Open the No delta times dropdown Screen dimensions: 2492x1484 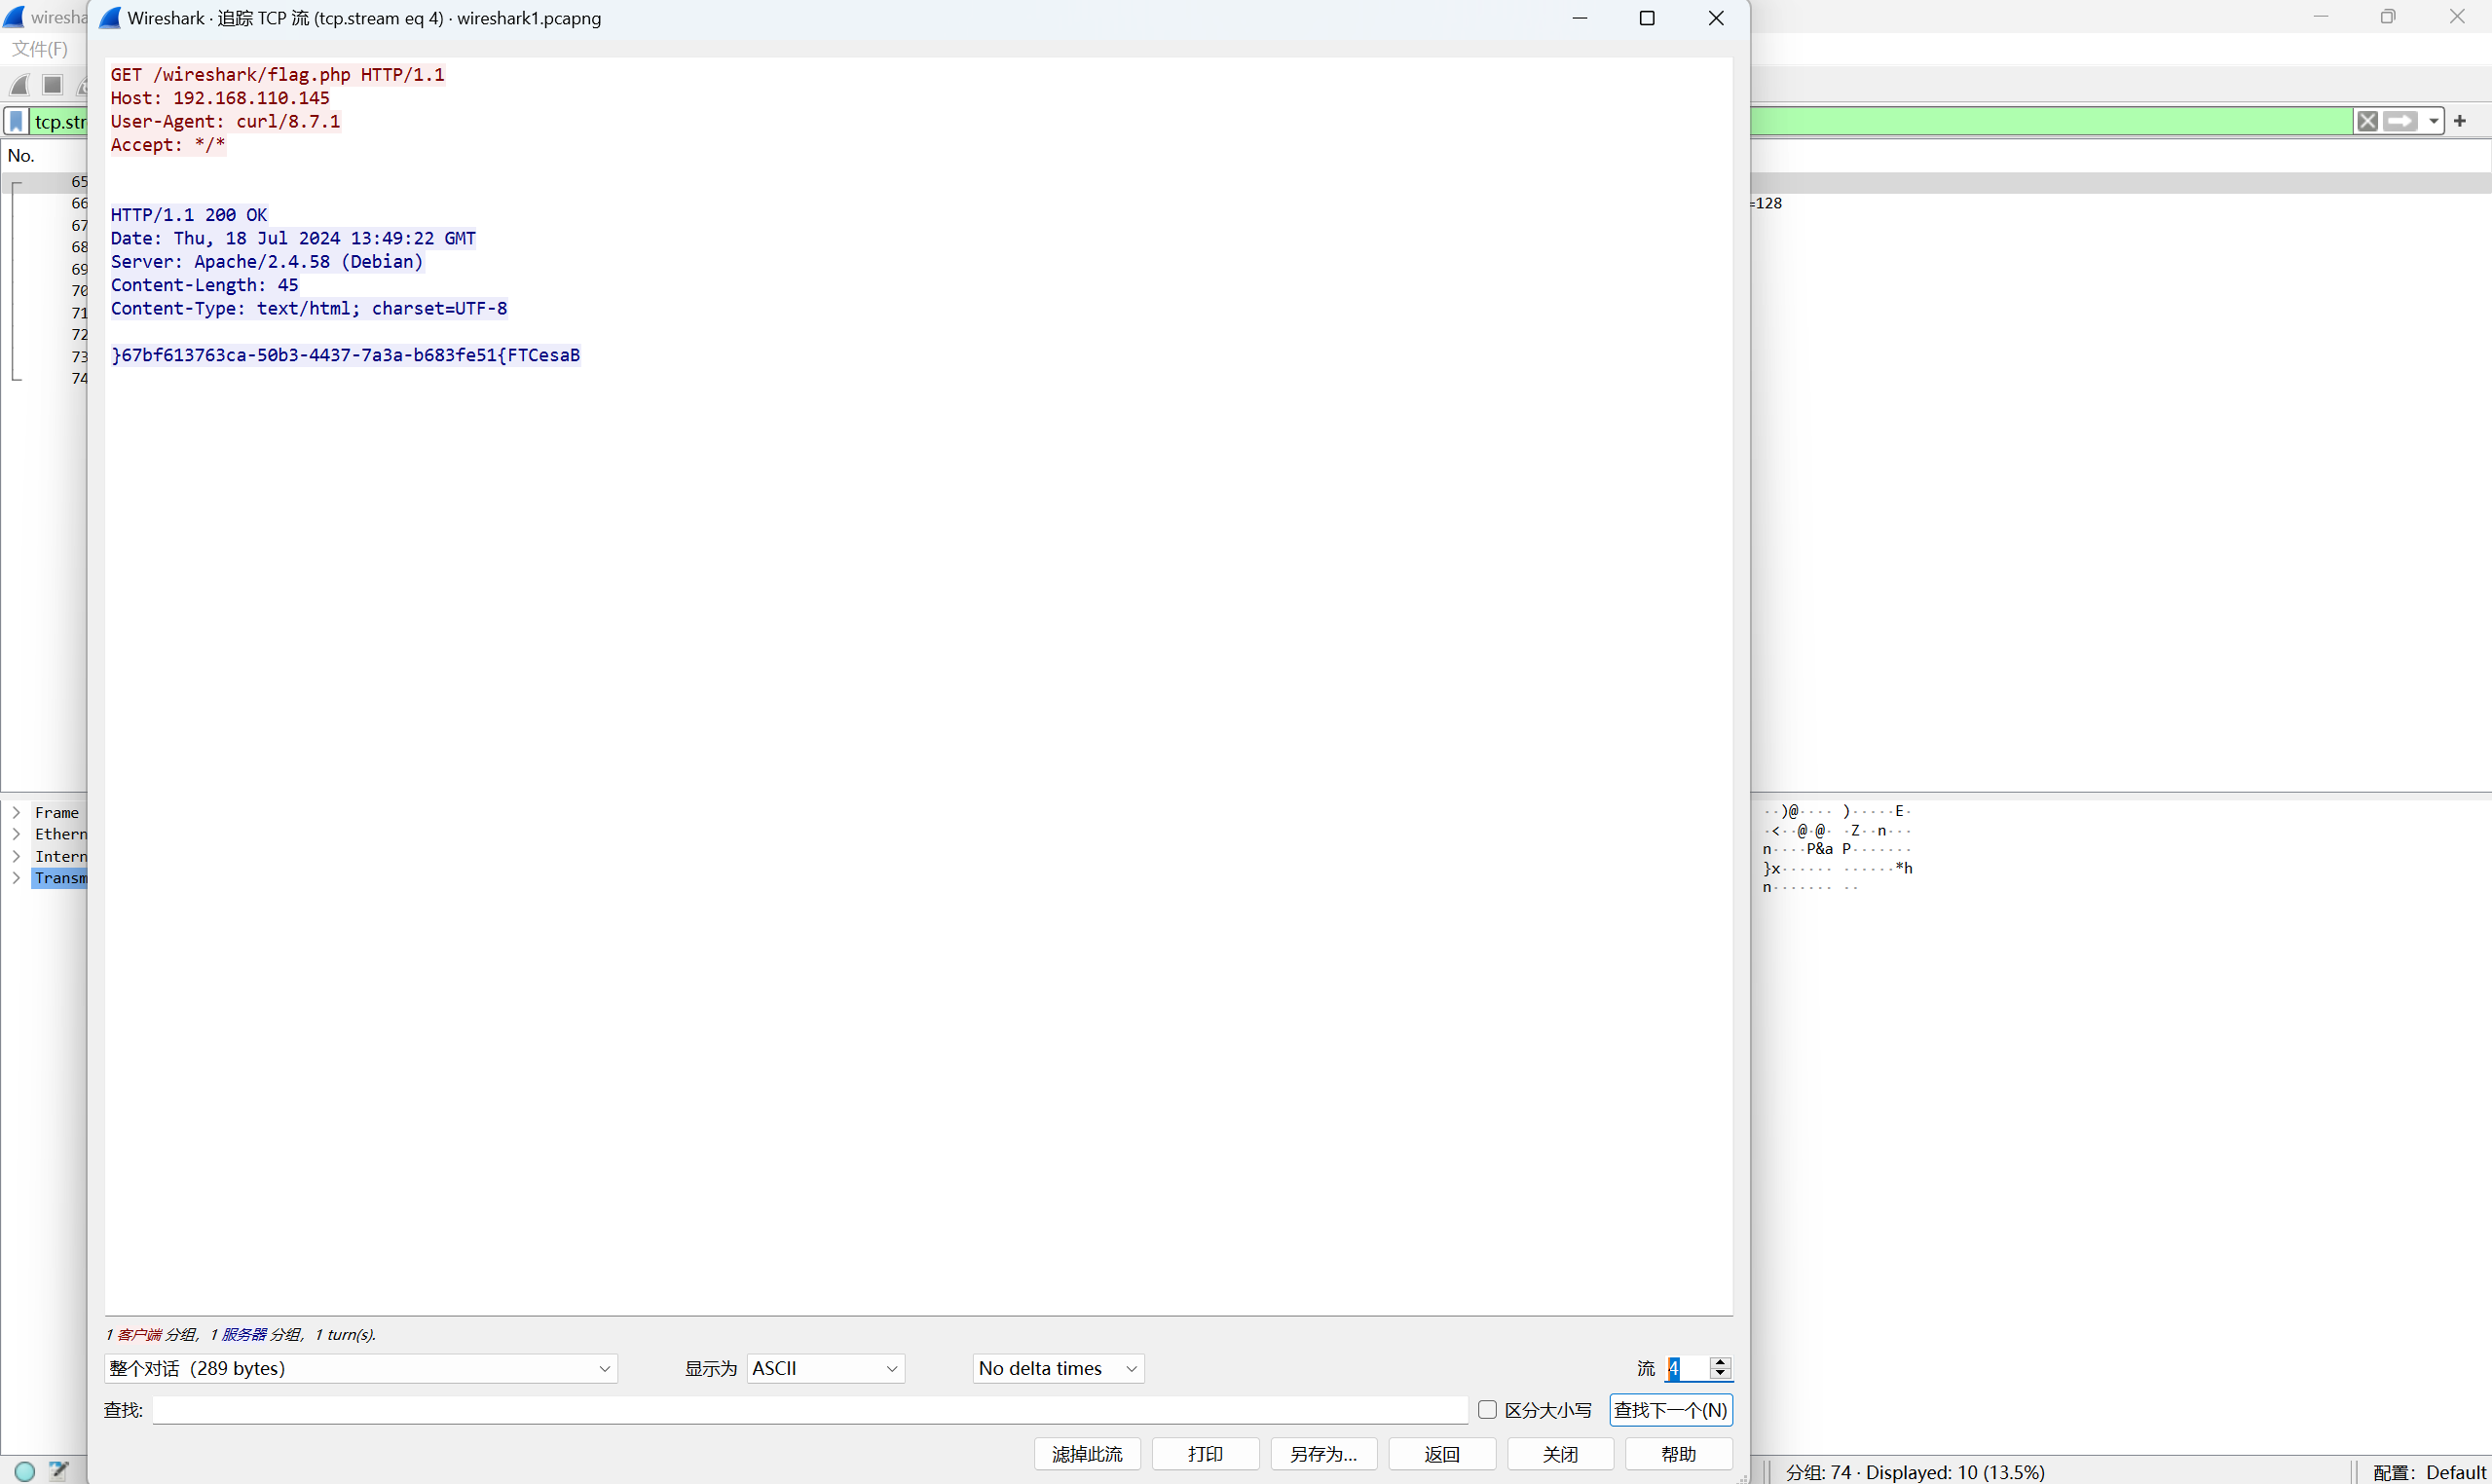[x=1058, y=1368]
